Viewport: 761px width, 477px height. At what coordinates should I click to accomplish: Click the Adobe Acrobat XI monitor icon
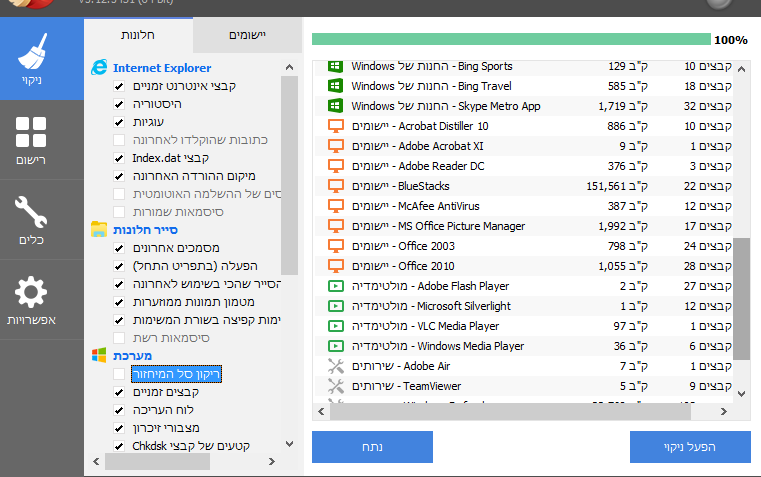click(335, 146)
